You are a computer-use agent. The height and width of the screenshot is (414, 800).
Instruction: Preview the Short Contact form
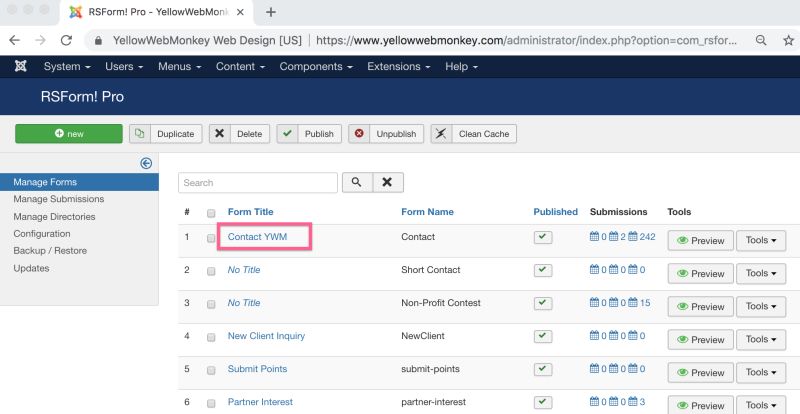point(701,274)
